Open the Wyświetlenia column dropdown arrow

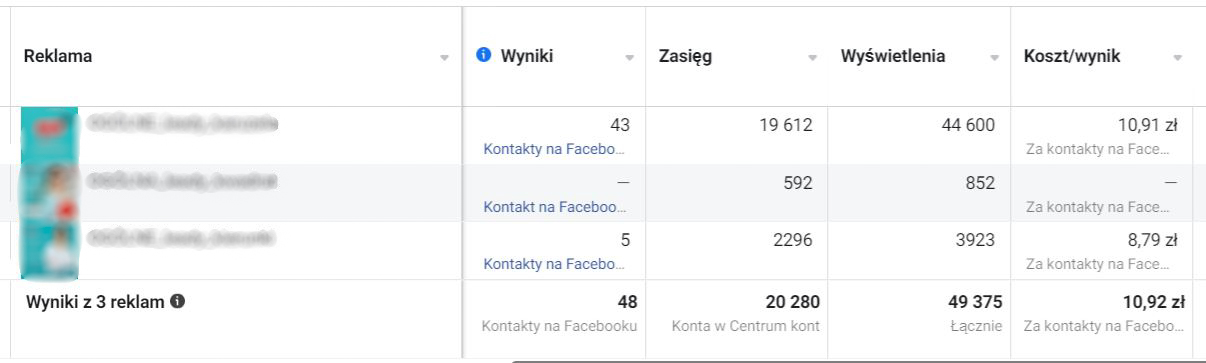point(994,59)
